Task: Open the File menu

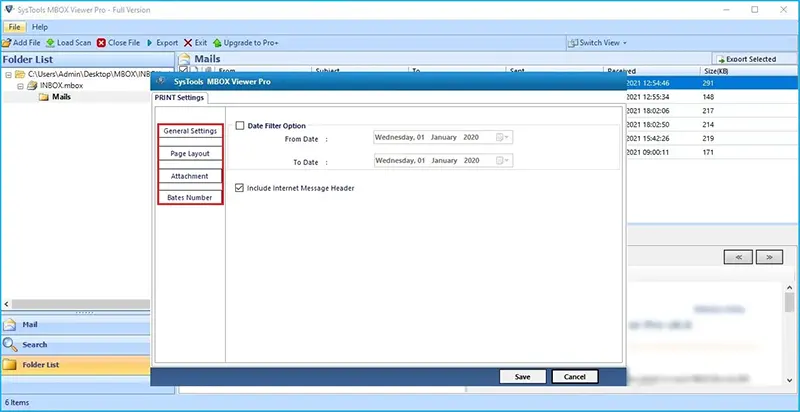Action: [x=14, y=27]
